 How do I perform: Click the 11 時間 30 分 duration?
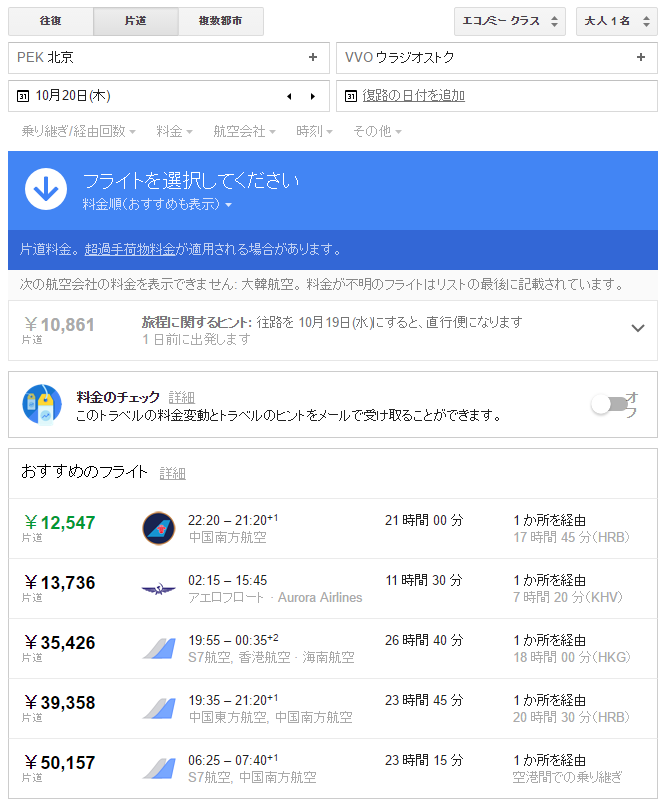[424, 580]
